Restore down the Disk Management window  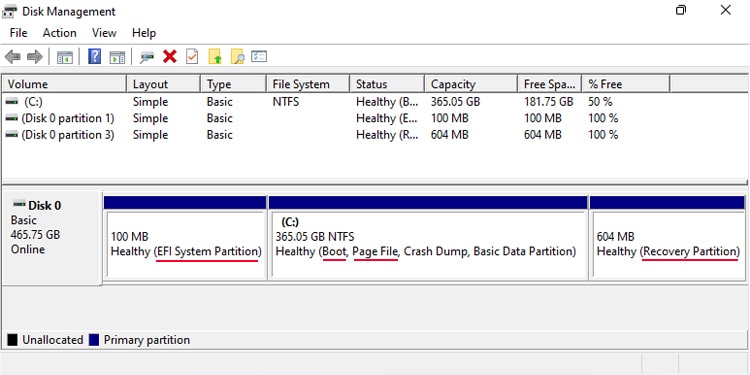(x=681, y=10)
